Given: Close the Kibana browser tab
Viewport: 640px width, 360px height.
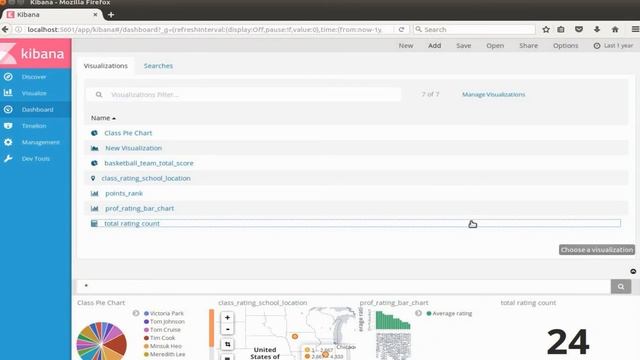Looking at the screenshot, I should (x=95, y=14).
